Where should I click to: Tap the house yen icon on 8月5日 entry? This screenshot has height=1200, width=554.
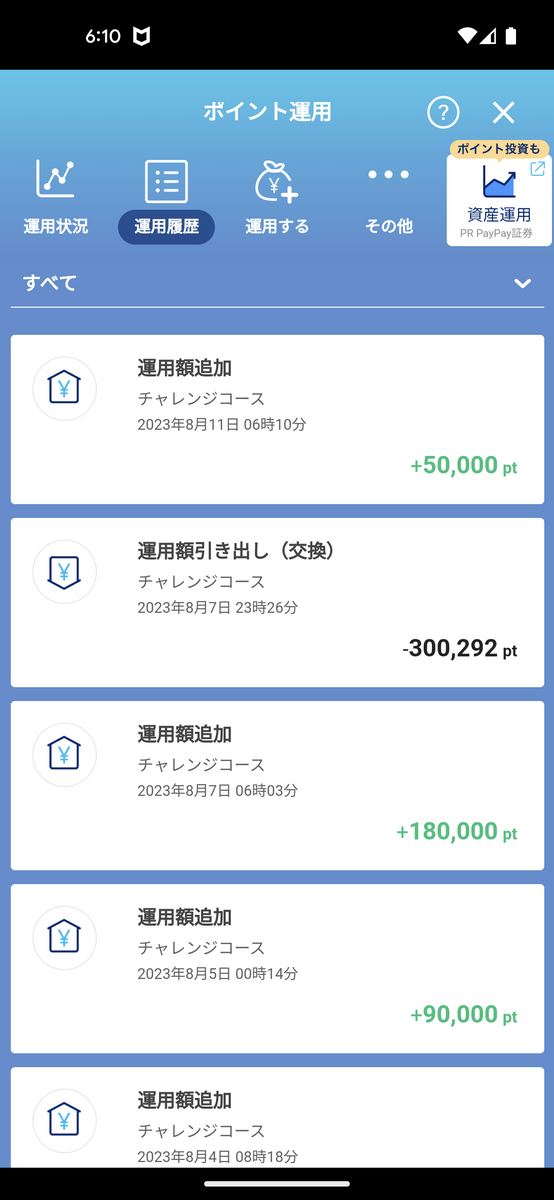tap(64, 937)
